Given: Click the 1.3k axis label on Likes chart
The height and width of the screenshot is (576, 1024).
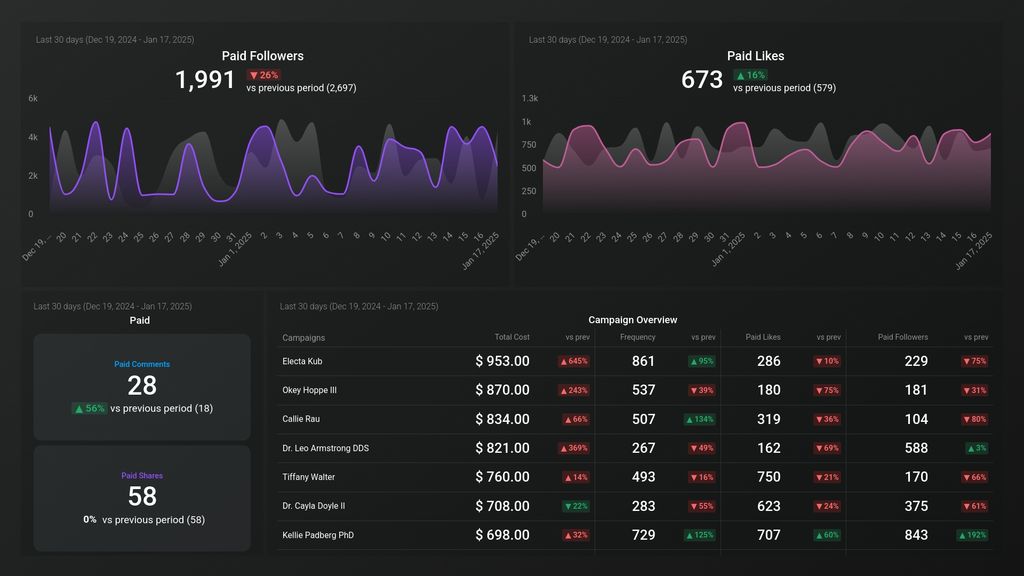Looking at the screenshot, I should pos(530,99).
